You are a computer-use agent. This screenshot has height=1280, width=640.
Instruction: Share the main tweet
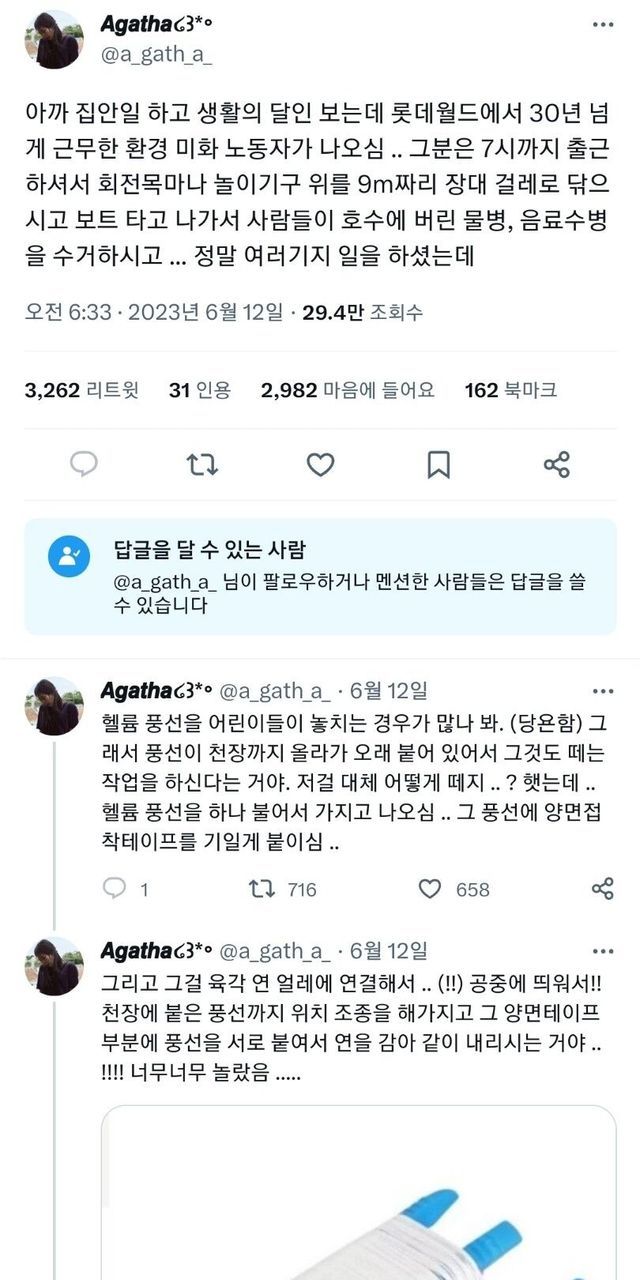556,464
